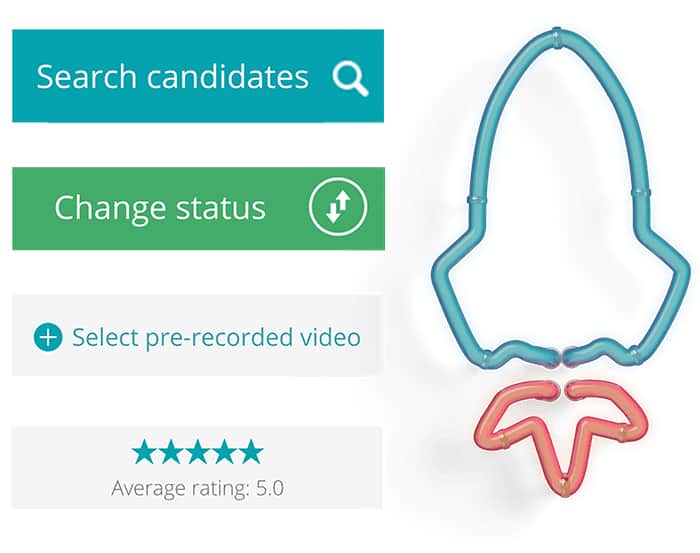Click the plus circle icon
700x553 pixels.
[48, 337]
